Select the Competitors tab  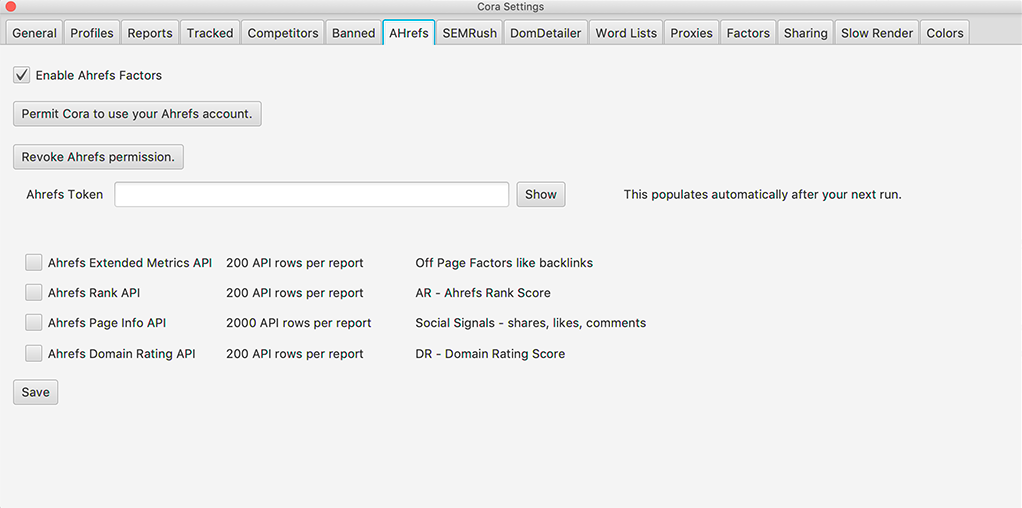[283, 33]
